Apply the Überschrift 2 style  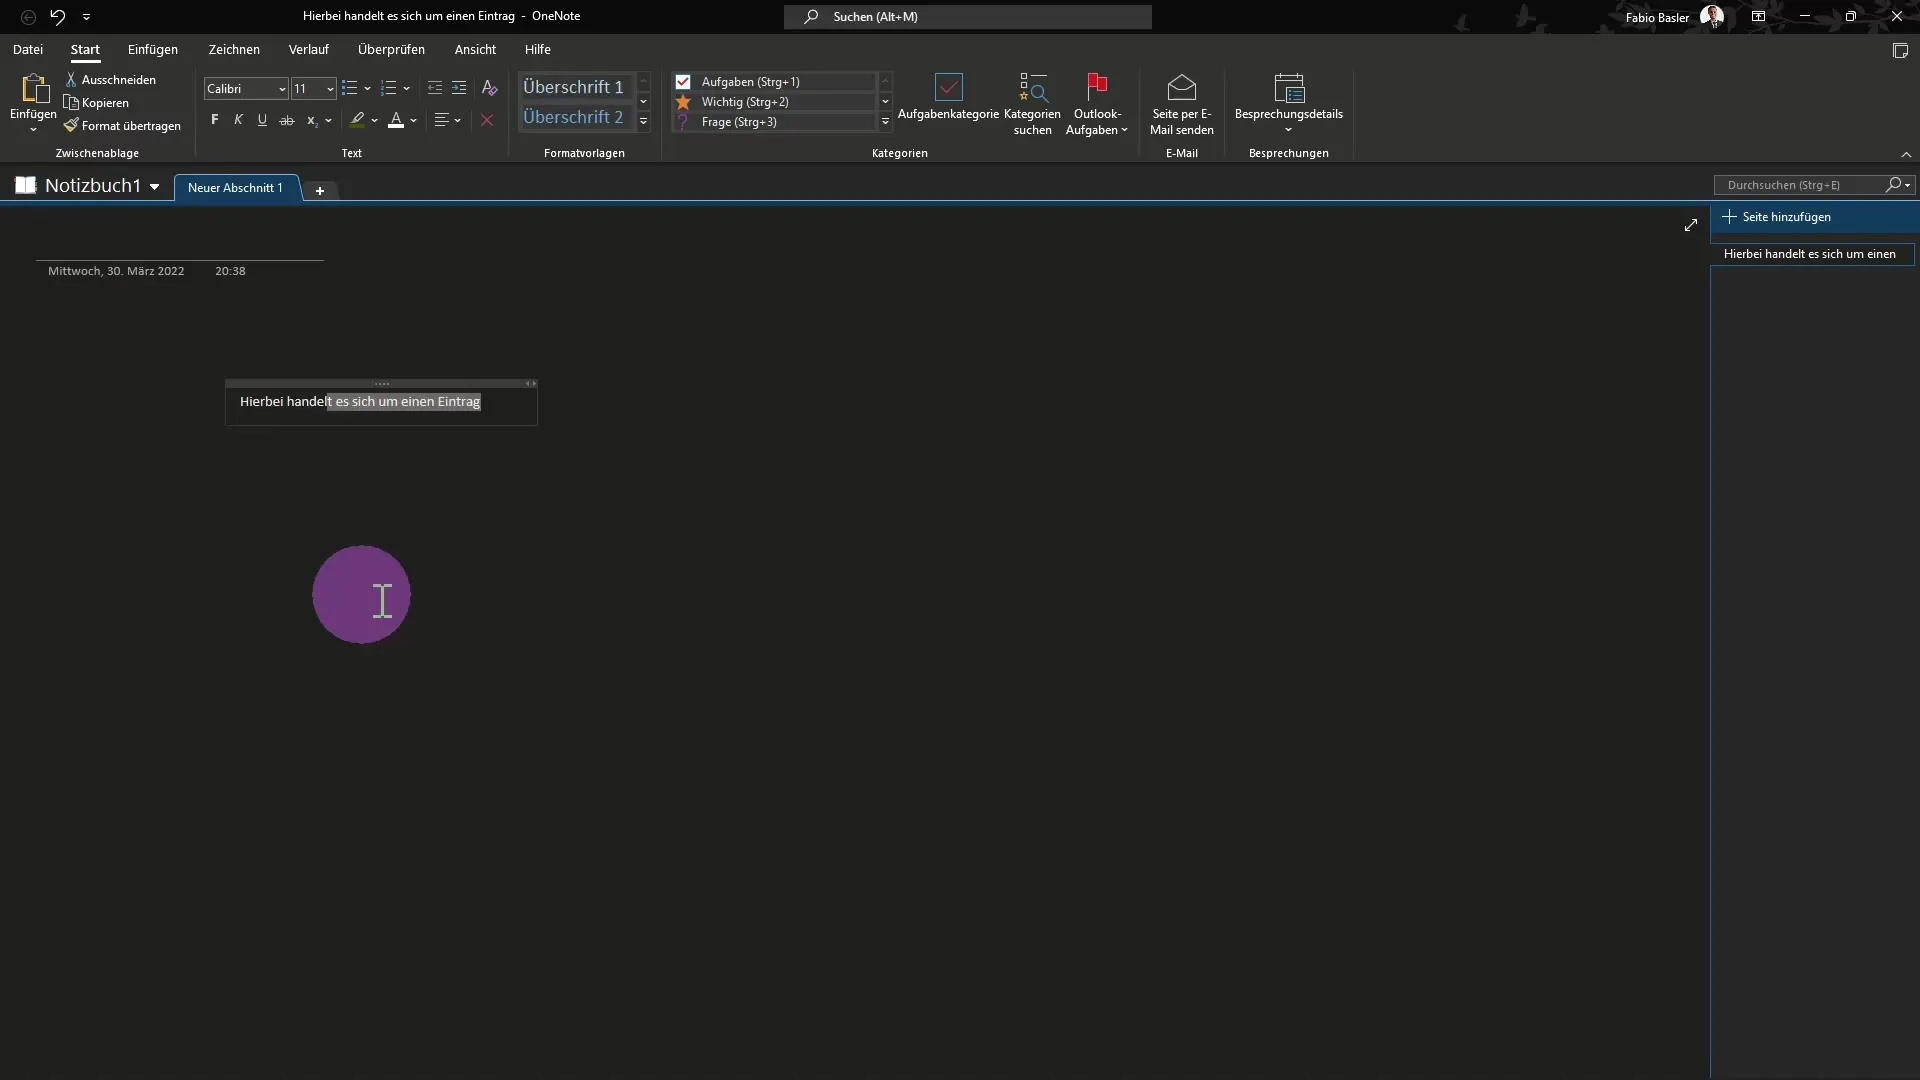click(574, 117)
